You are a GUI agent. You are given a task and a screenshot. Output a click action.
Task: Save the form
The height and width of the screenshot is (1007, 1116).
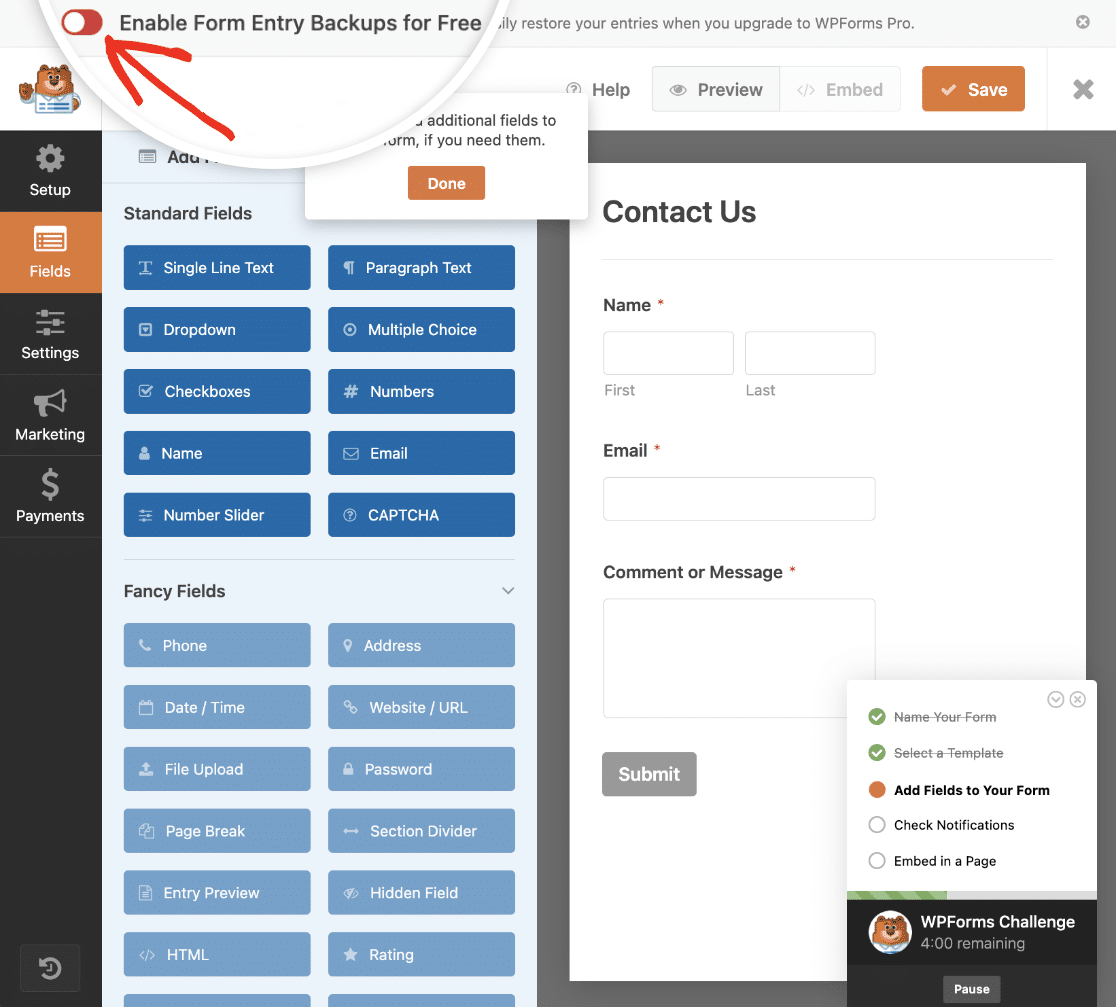tap(973, 89)
